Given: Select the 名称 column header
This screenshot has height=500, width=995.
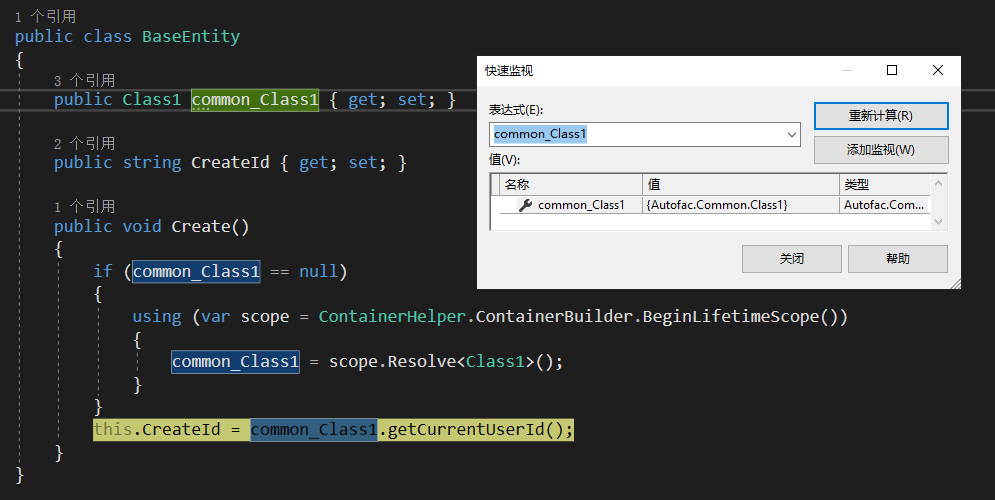Looking at the screenshot, I should click(x=570, y=184).
